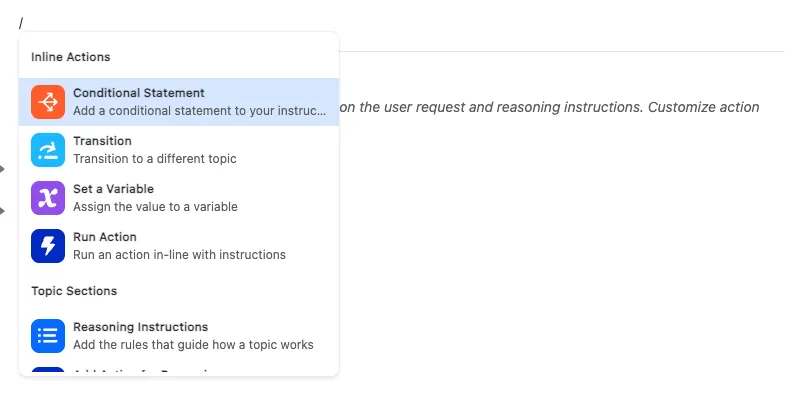Expand the upper arrow at left edge
Viewport: 804px width, 413px height.
coord(3,169)
